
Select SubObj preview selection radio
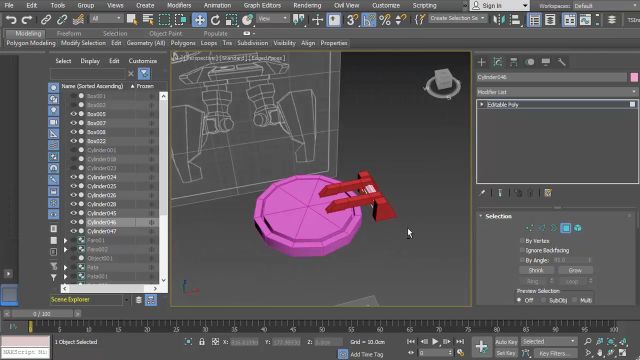[x=544, y=300]
